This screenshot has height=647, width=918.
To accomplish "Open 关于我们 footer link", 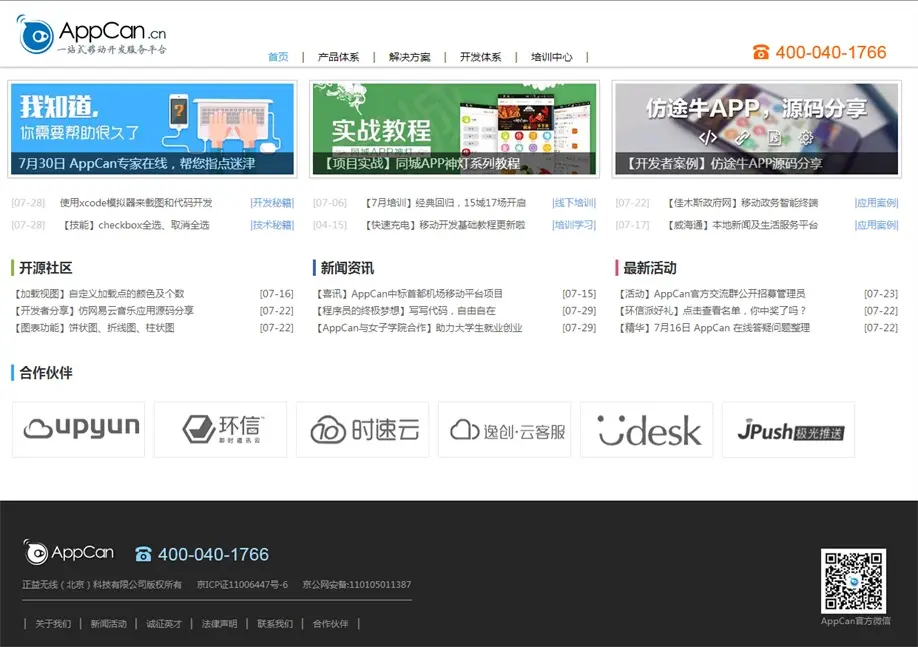I will (53, 624).
